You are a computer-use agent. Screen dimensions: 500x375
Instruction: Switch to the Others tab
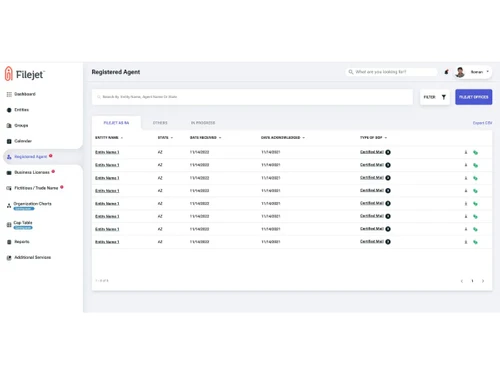tap(160, 123)
